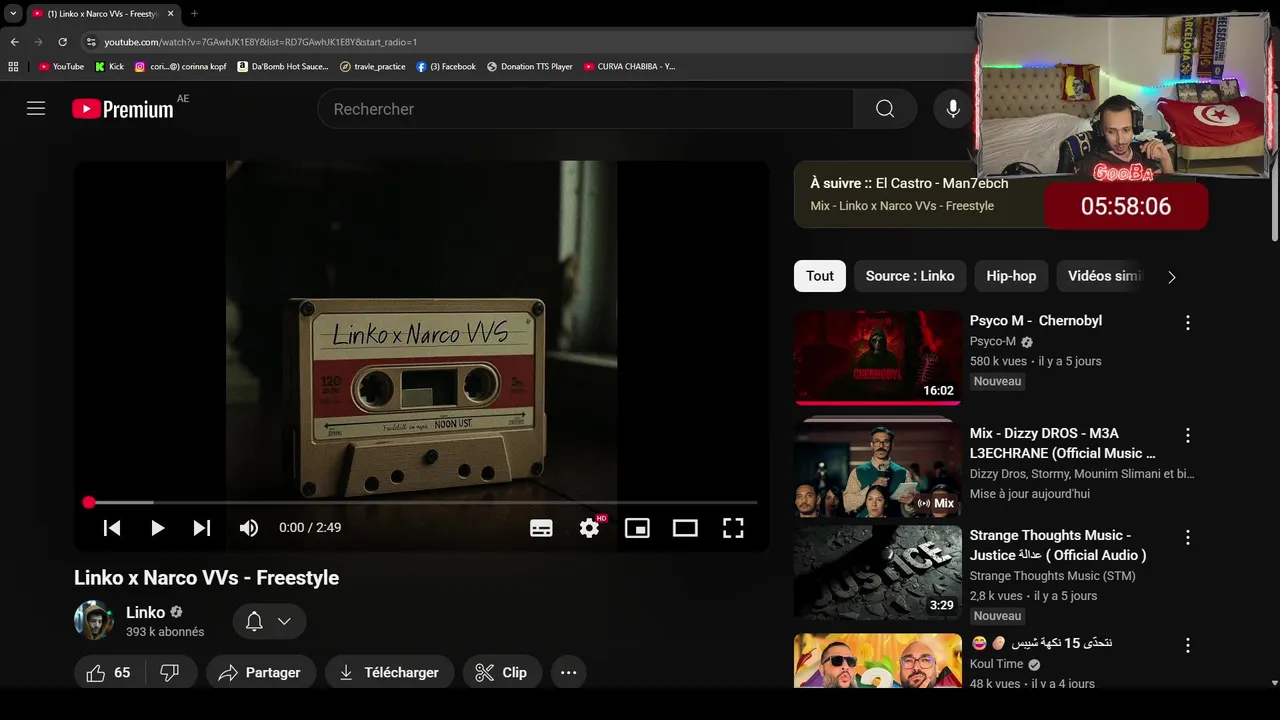Screen dimensions: 1280x720
Task: Show more chips with right arrow
Action: pos(1172,277)
